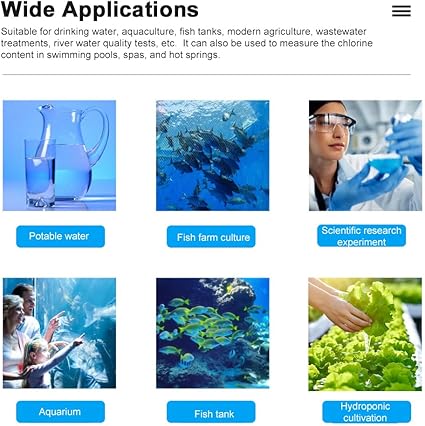
Task: Click the drinking glass in water photo
Action: 40,173
